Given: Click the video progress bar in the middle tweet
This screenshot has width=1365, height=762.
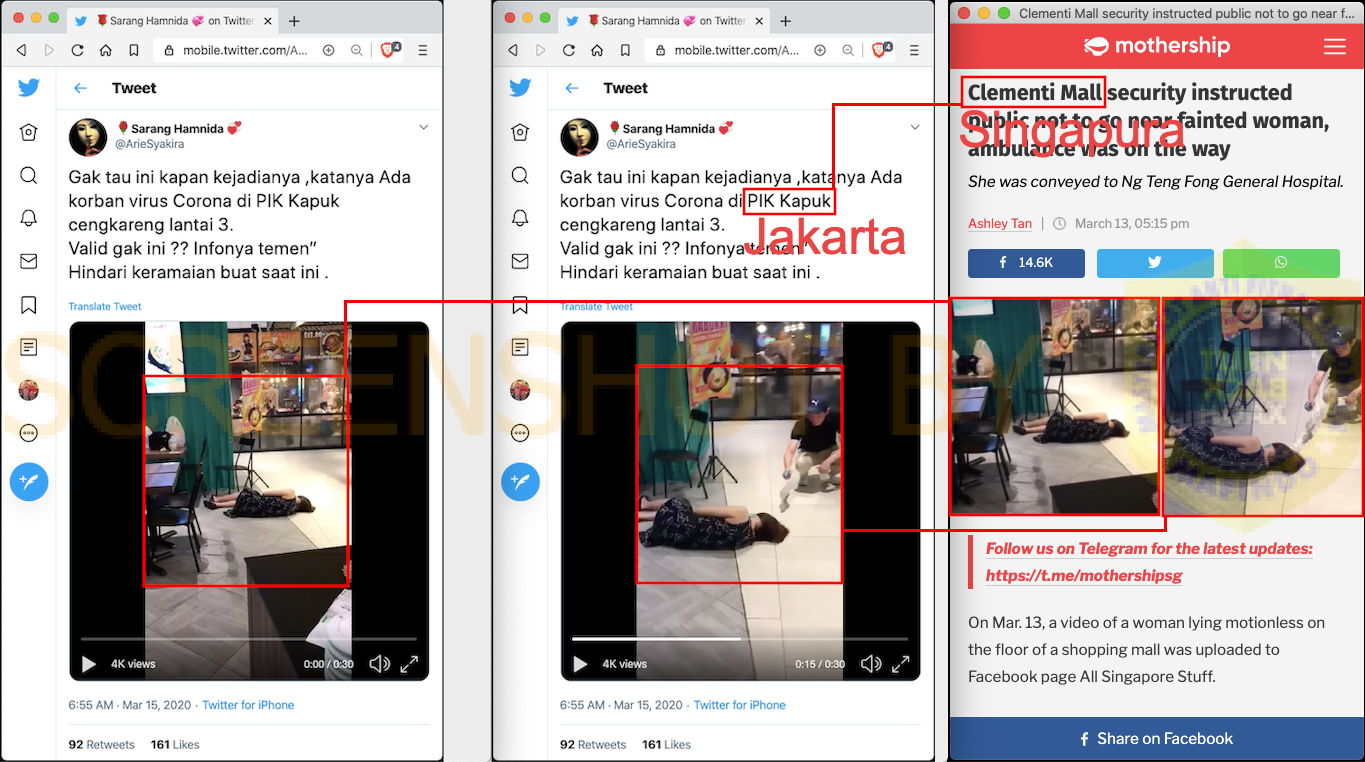Looking at the screenshot, I should [x=739, y=638].
